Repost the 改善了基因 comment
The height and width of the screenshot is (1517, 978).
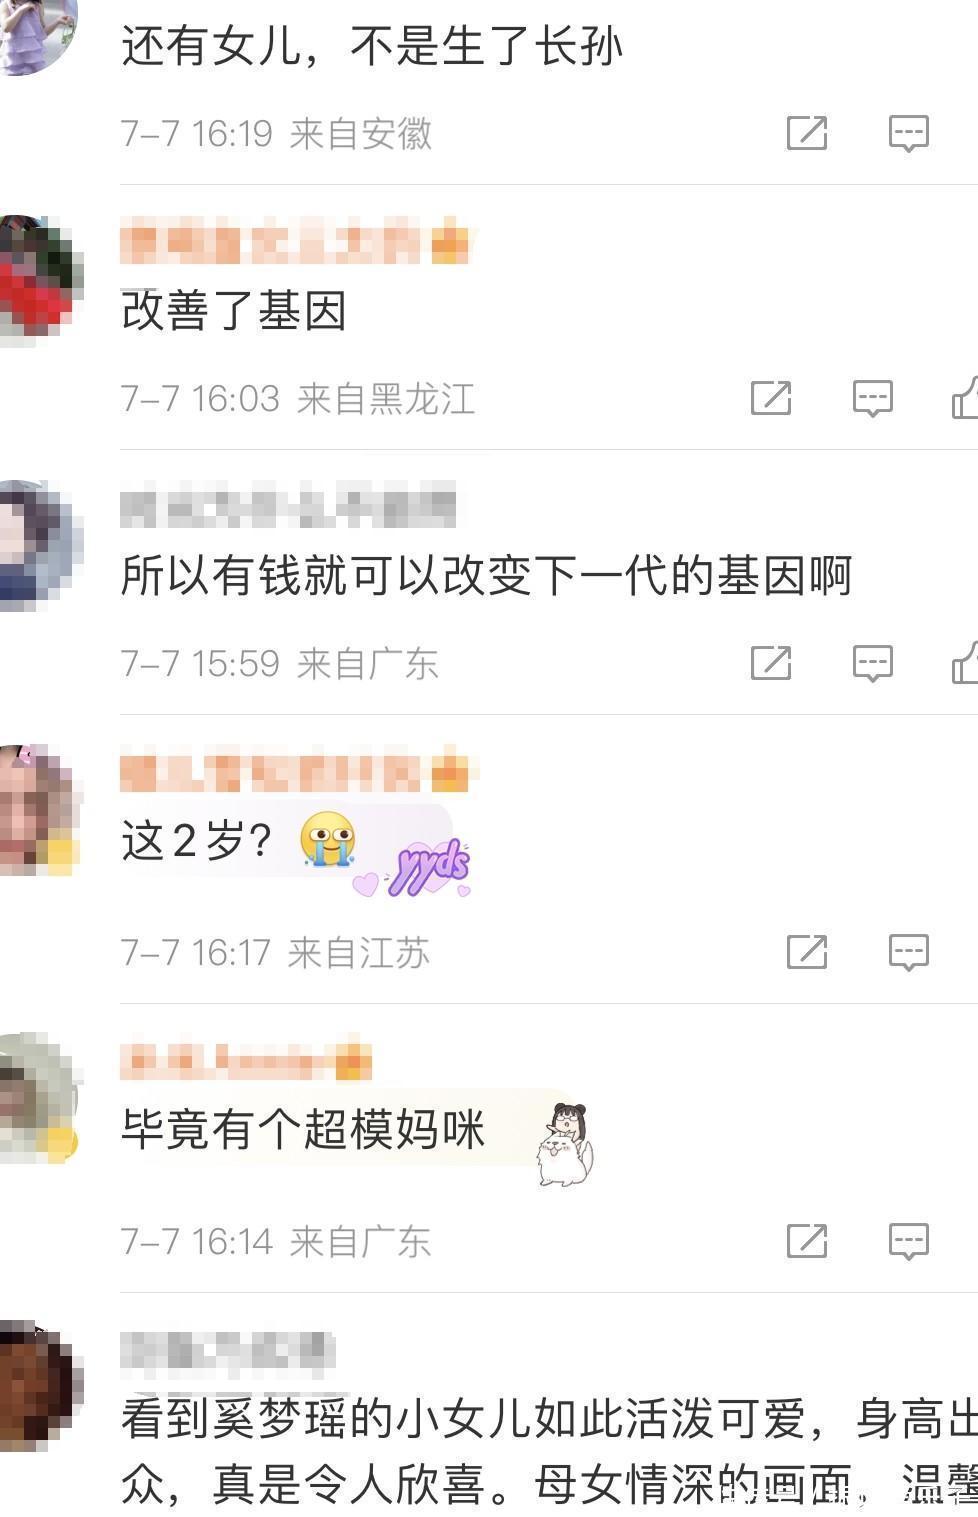point(771,398)
